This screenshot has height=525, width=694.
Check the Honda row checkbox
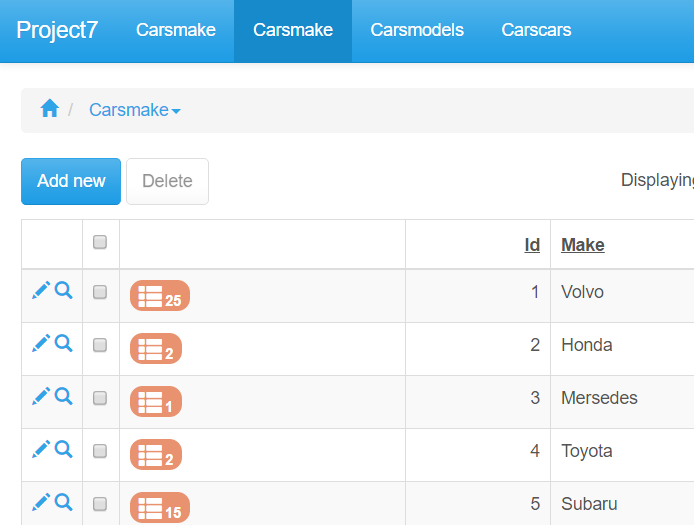coord(100,345)
